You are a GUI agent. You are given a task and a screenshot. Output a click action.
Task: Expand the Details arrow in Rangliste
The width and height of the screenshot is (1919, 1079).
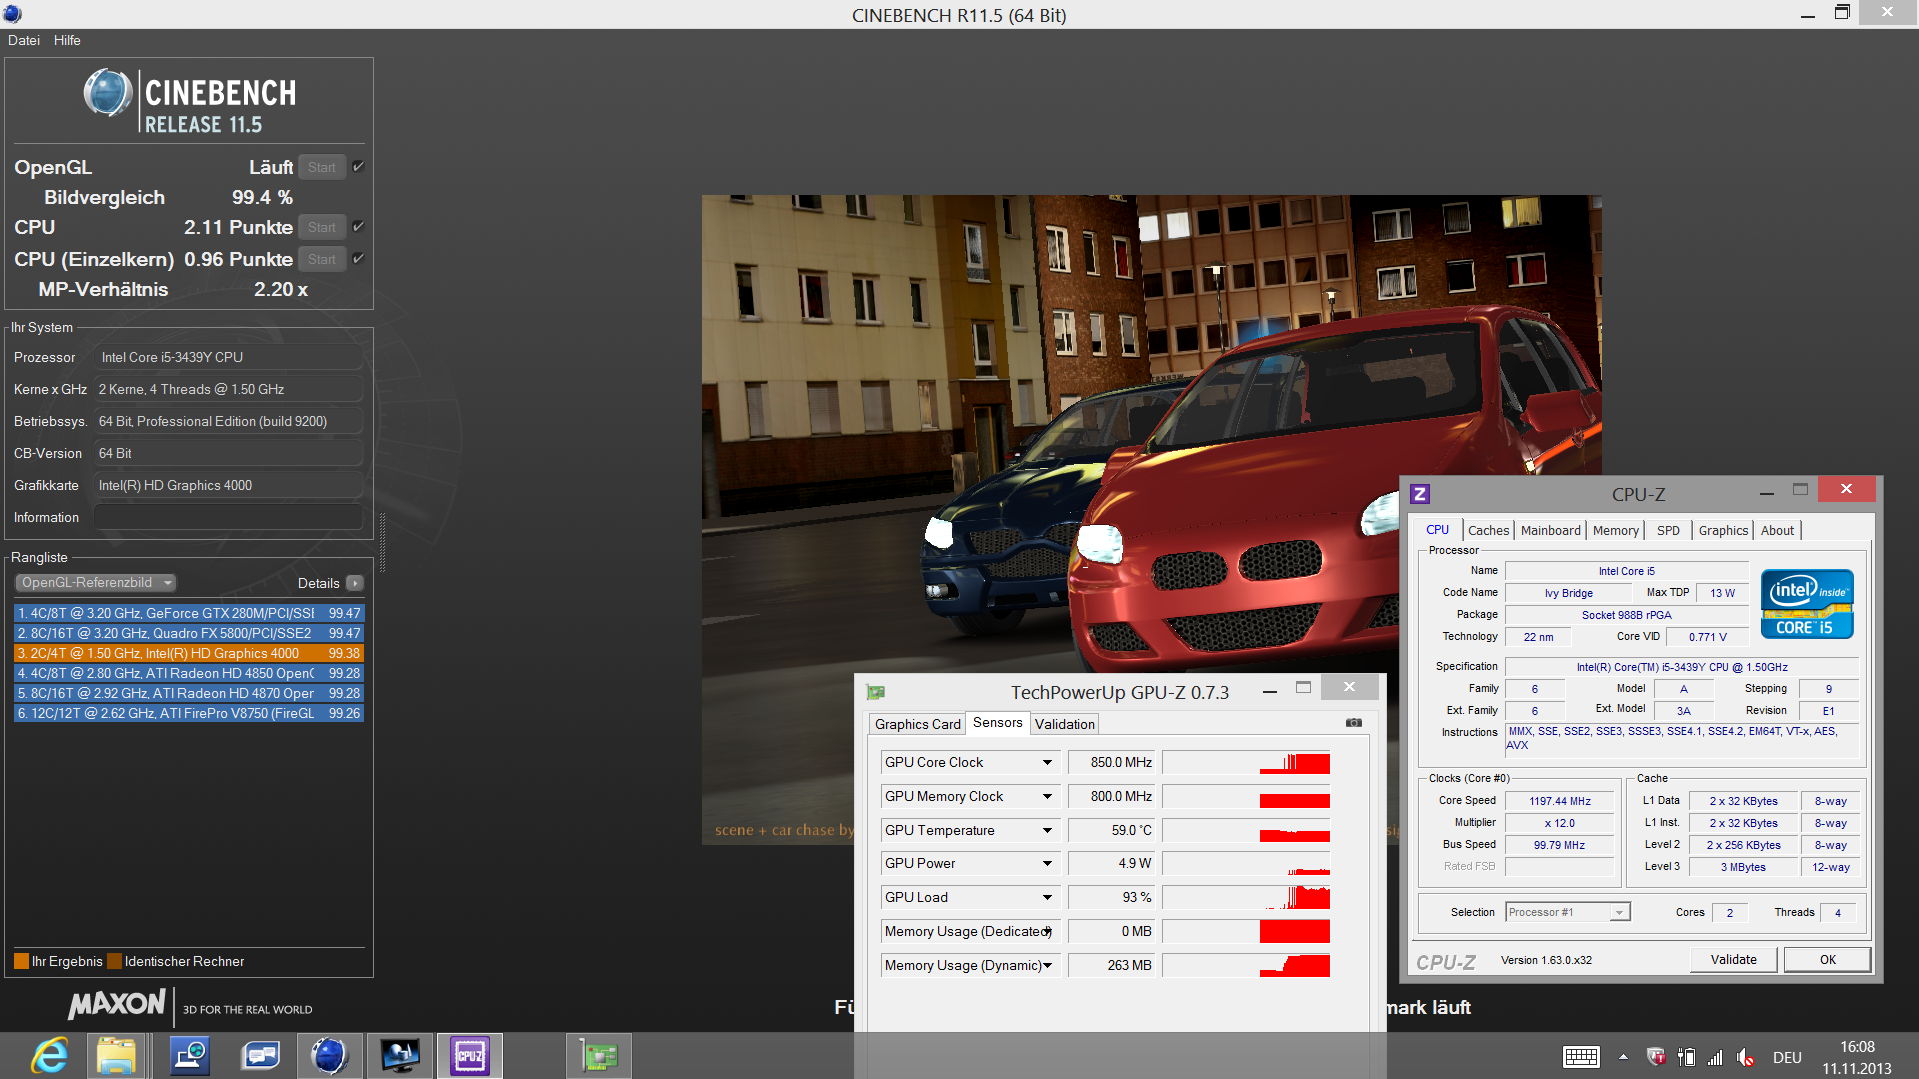[354, 583]
